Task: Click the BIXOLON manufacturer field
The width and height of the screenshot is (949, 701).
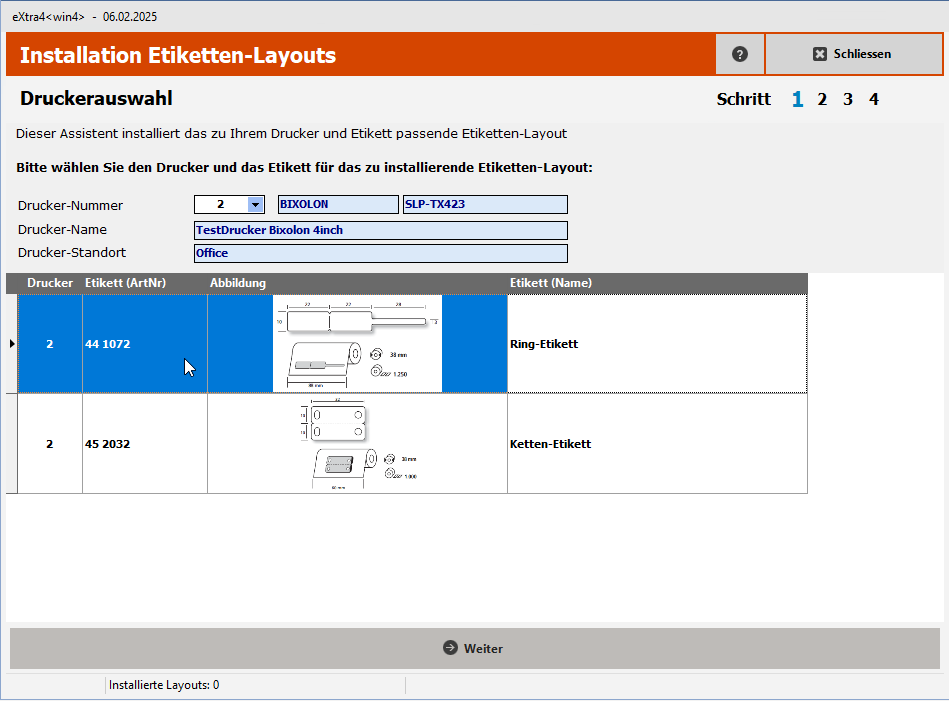Action: click(337, 204)
